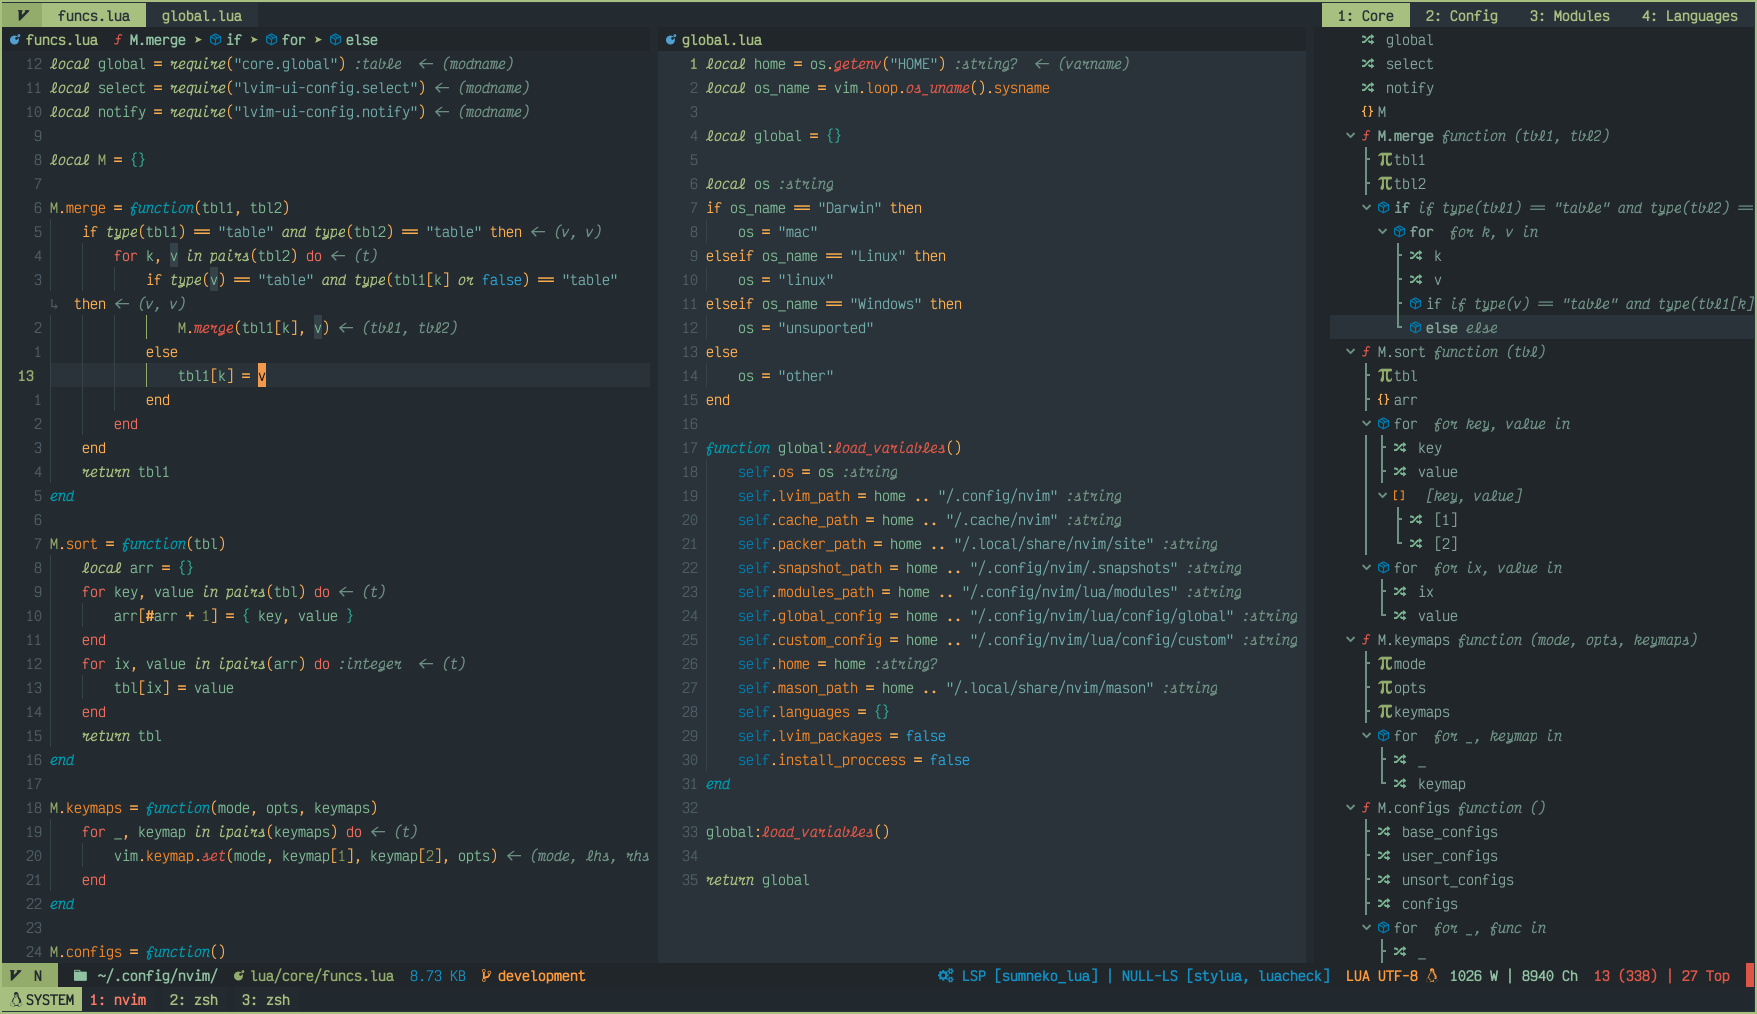The width and height of the screenshot is (1757, 1014).
Task: Click the 'else' segment in the breadcrumb
Action: point(362,40)
